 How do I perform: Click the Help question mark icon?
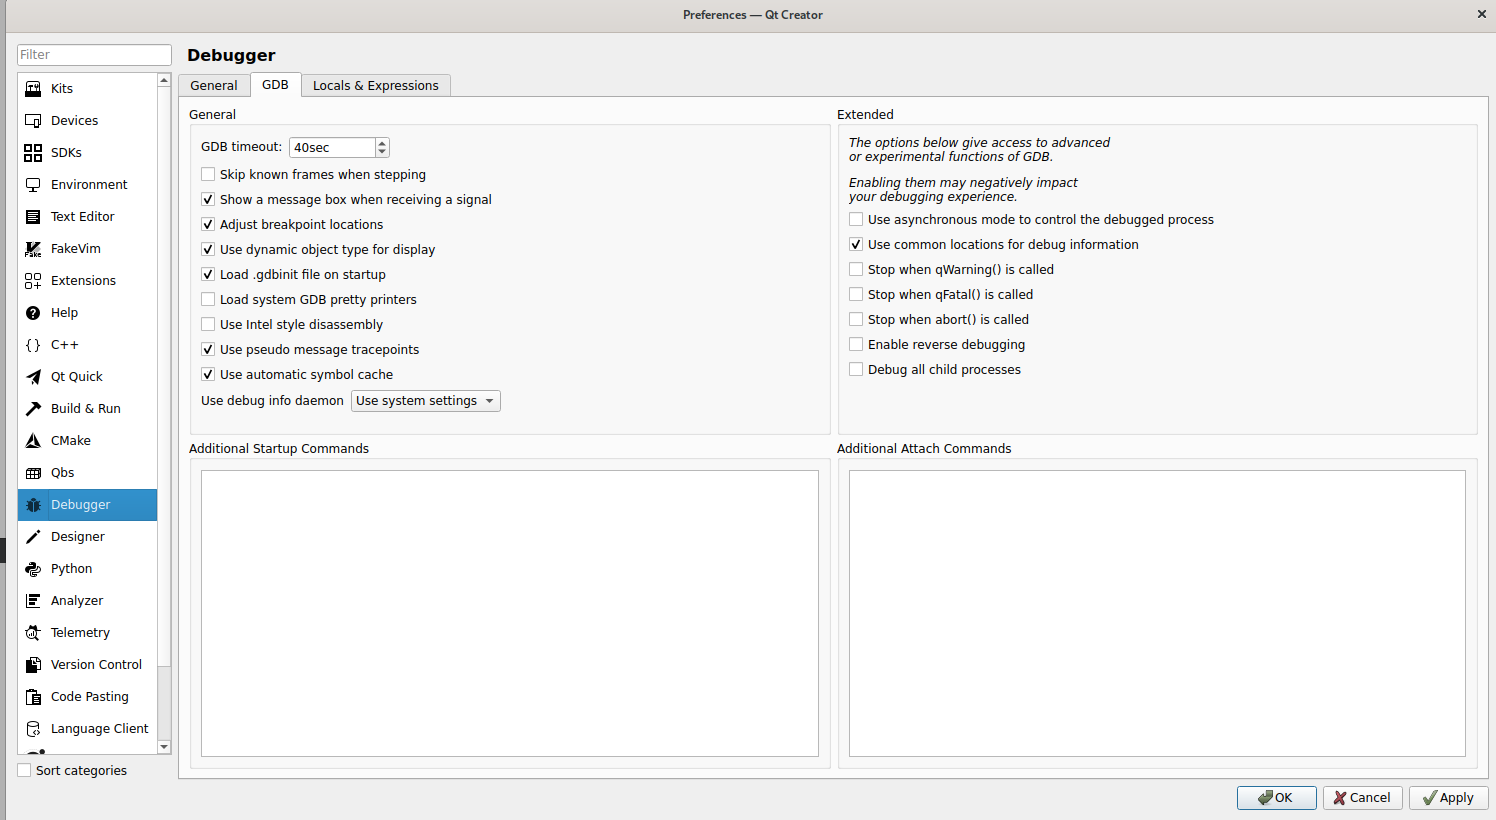(x=33, y=313)
